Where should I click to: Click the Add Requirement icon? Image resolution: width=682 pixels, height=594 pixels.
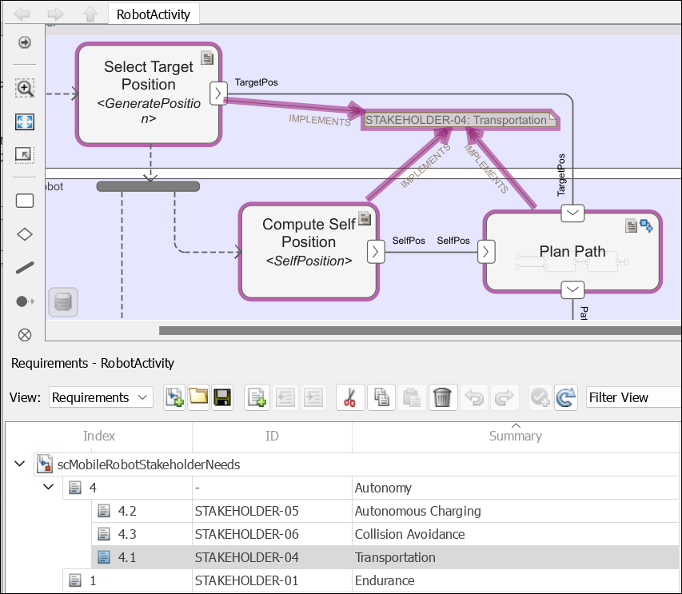(255, 398)
